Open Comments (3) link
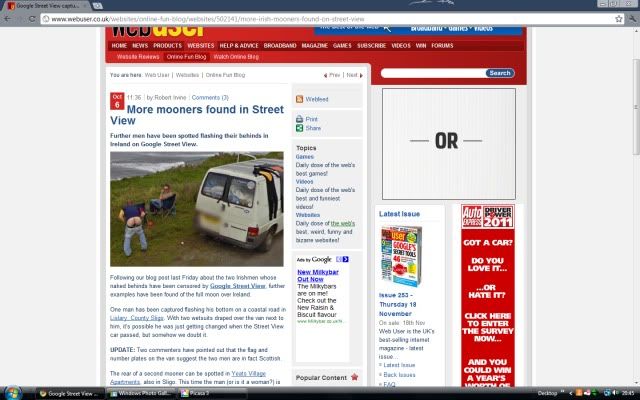This screenshot has height=400, width=640. pyautogui.click(x=210, y=98)
